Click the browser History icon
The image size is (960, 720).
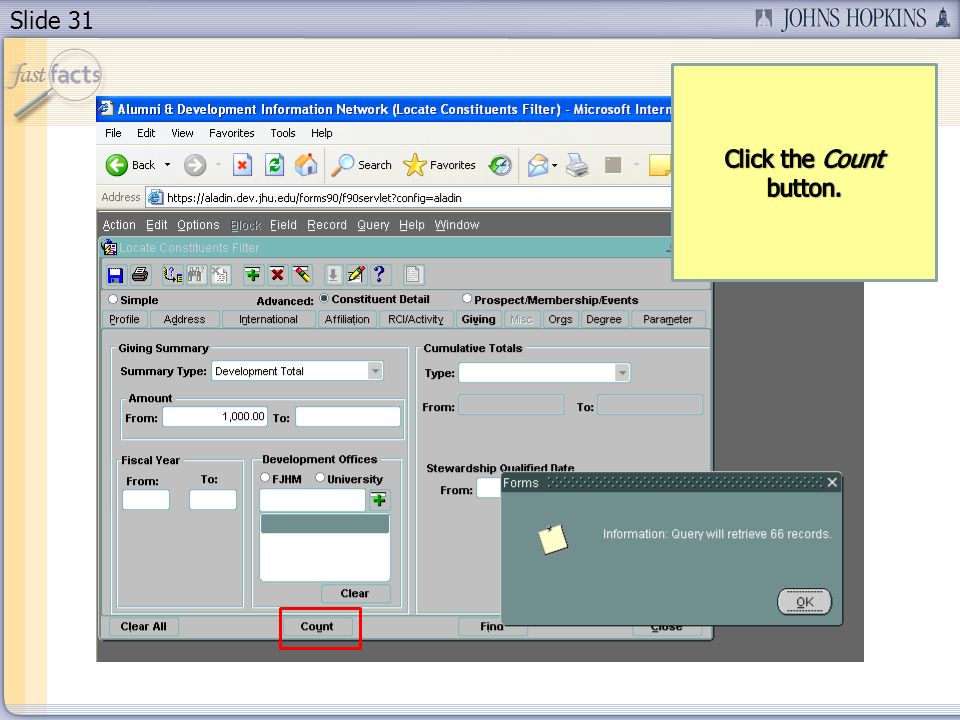pos(500,165)
